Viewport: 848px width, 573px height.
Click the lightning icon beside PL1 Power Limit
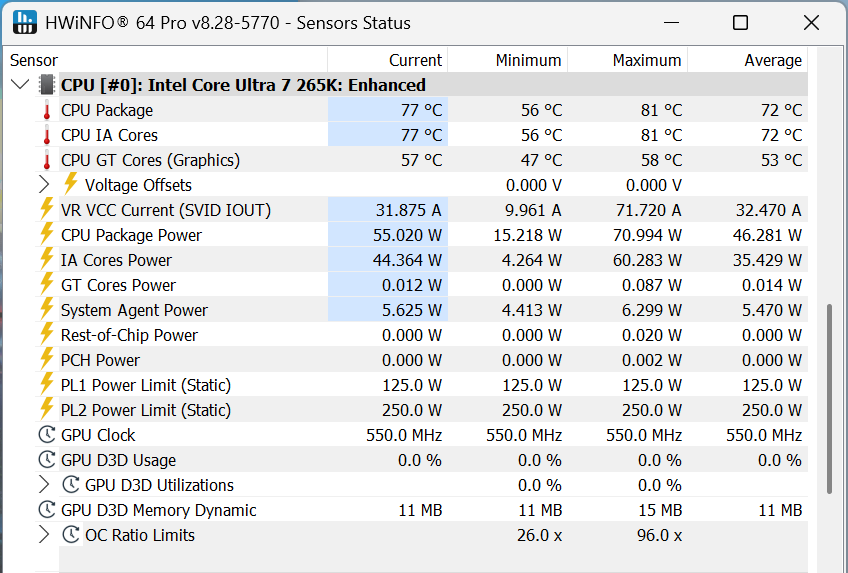46,385
